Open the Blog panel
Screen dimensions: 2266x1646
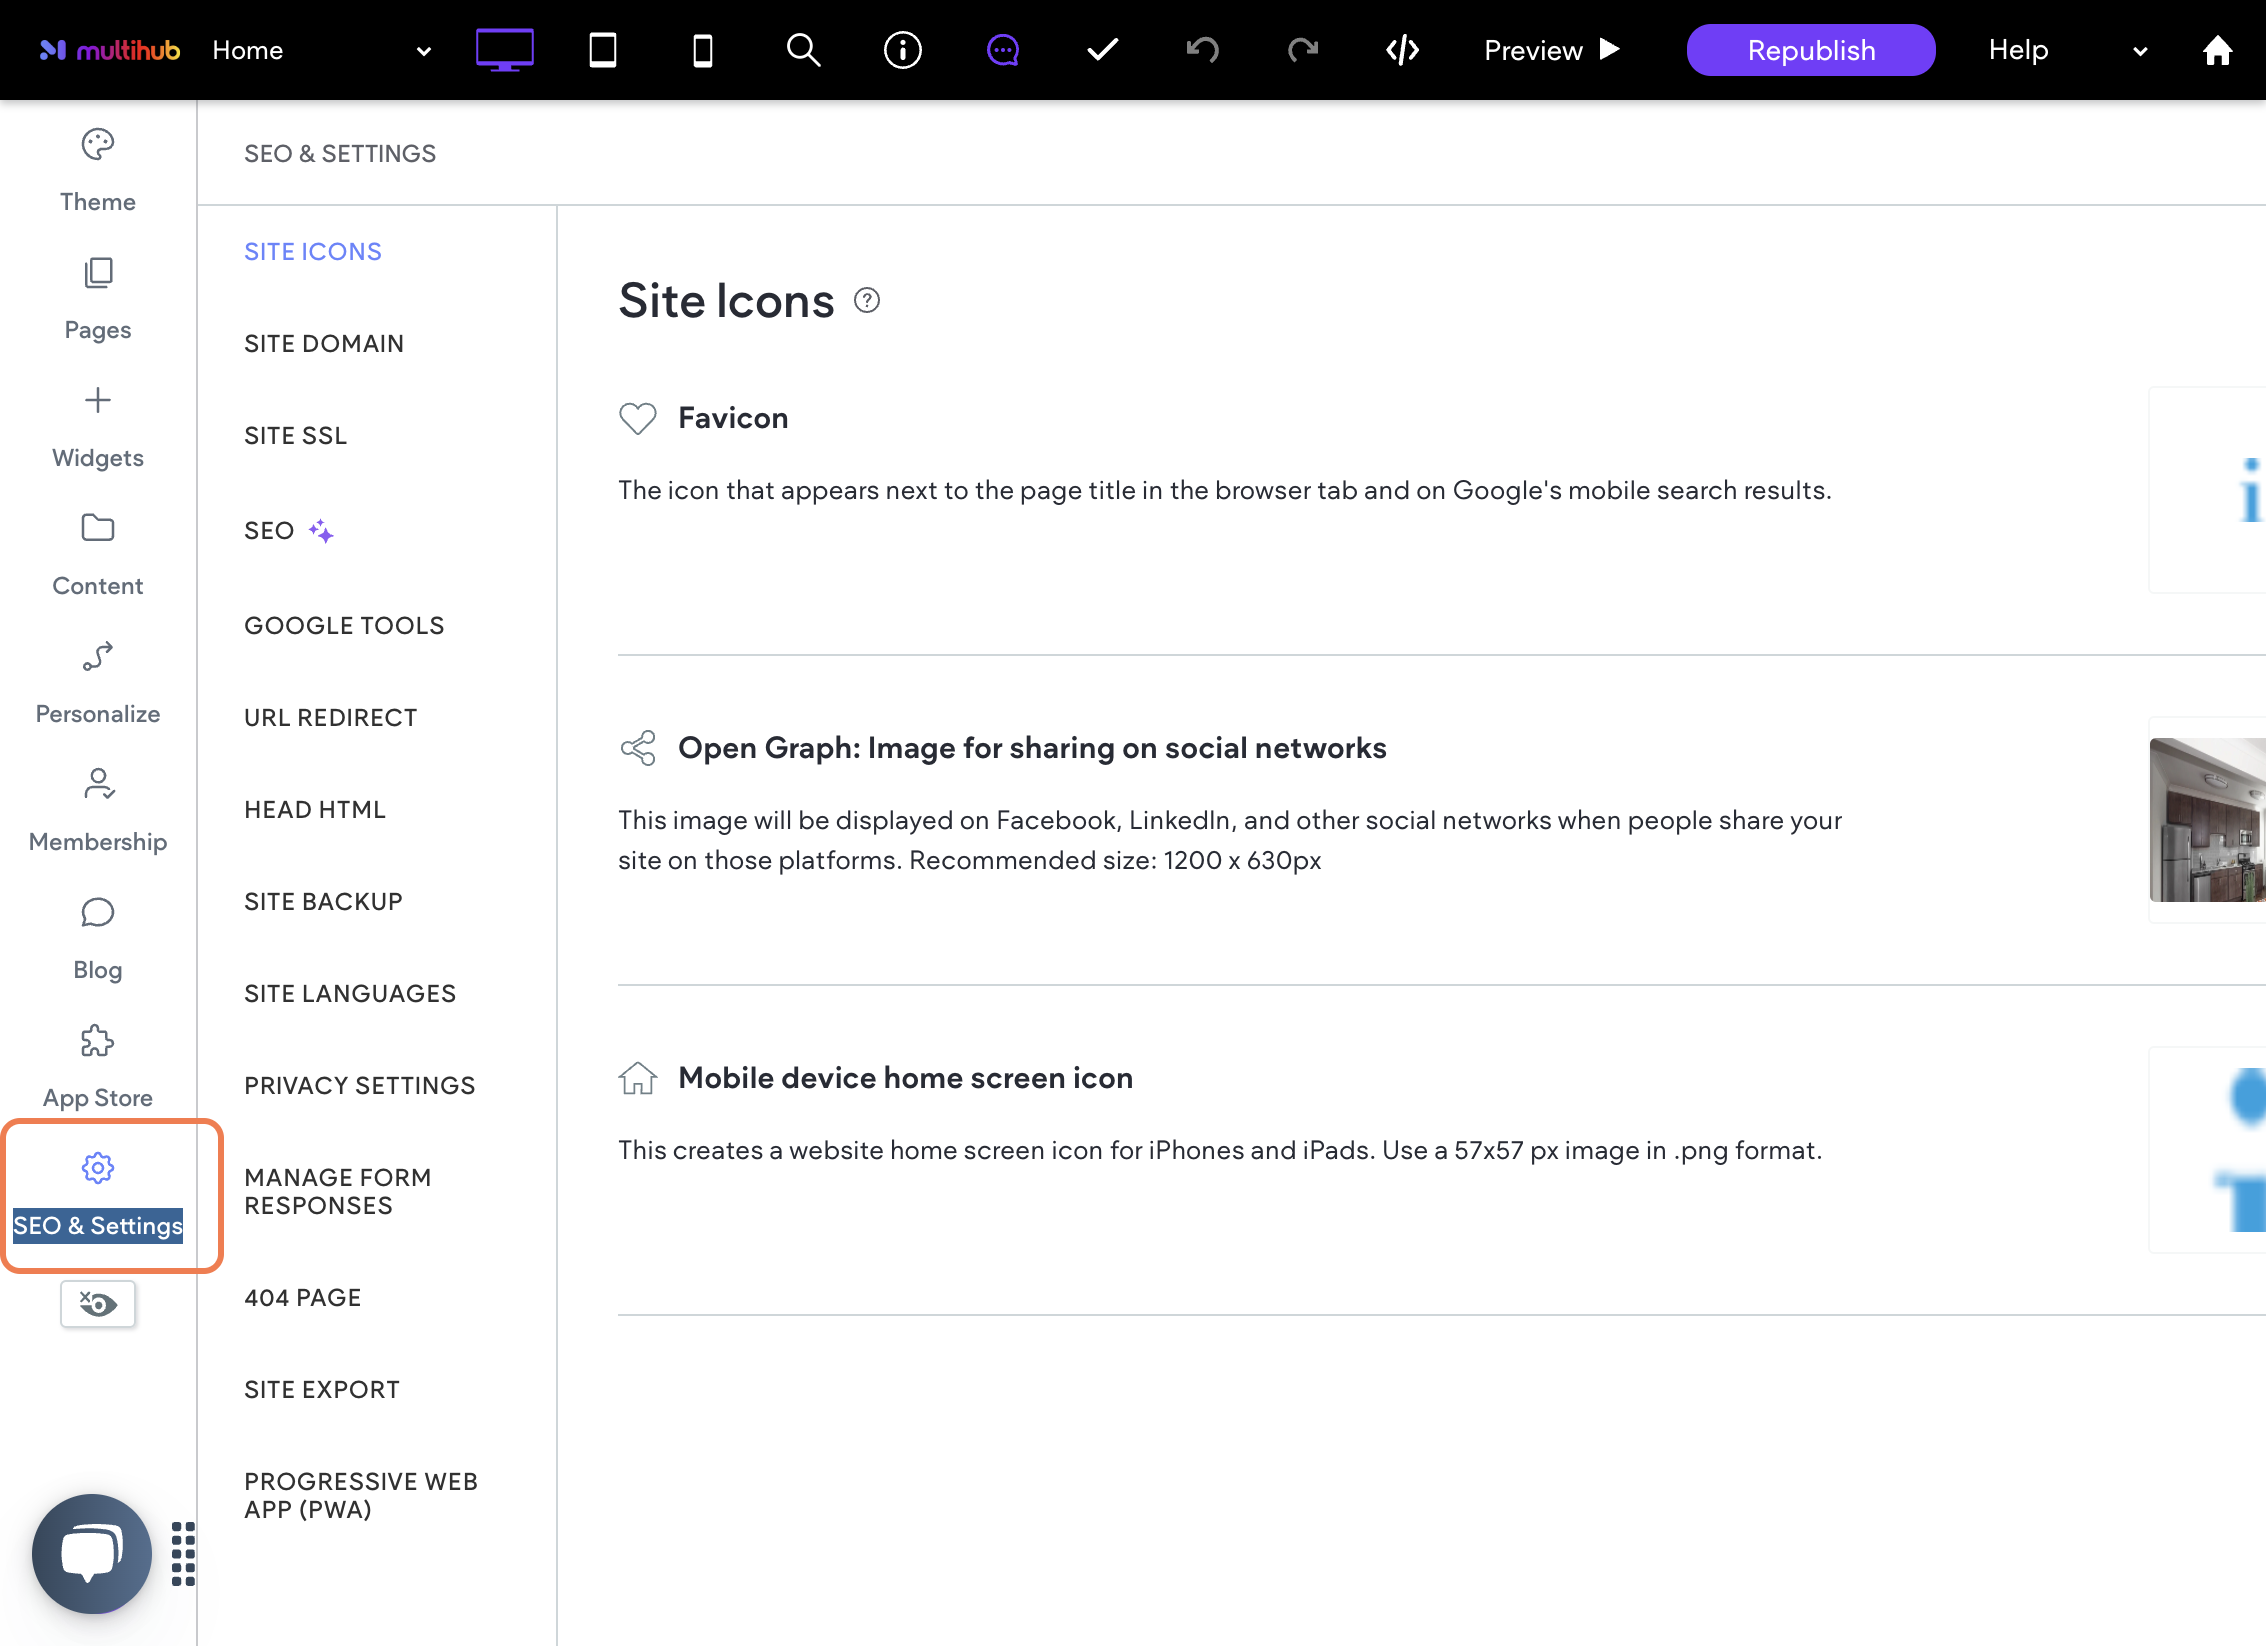pos(98,940)
